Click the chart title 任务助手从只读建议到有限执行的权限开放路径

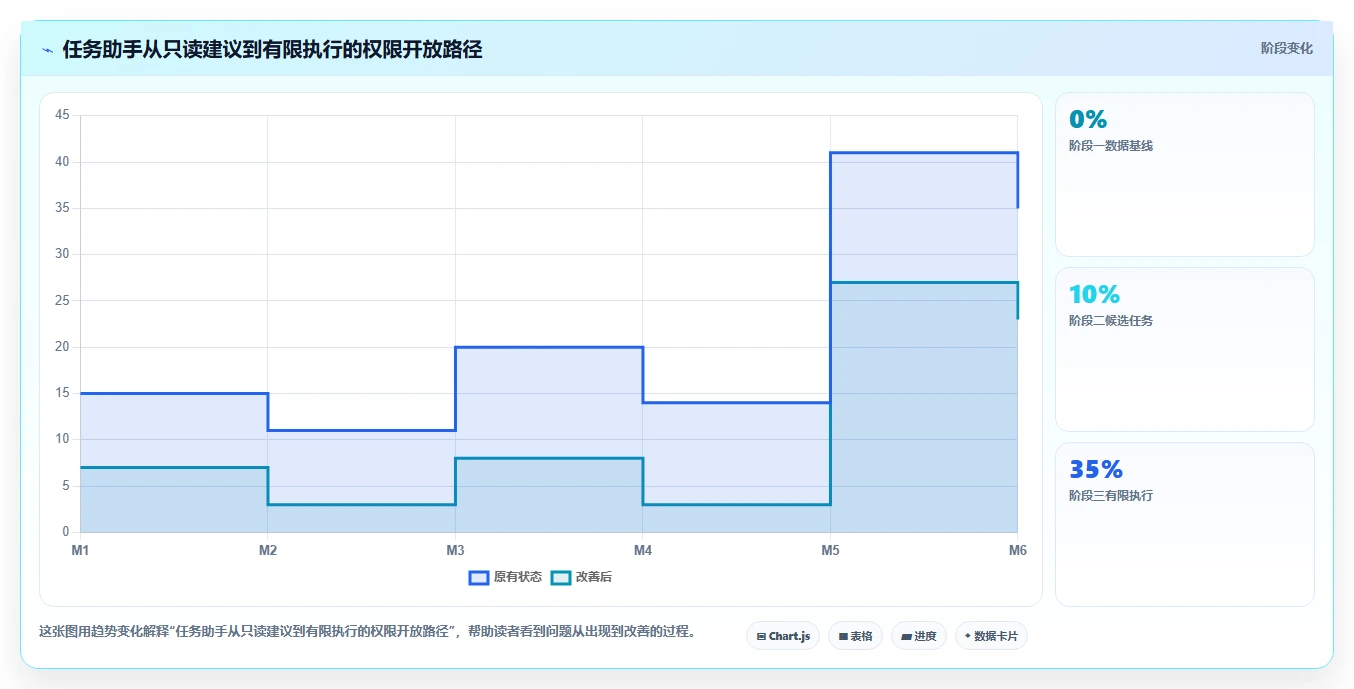pos(272,50)
